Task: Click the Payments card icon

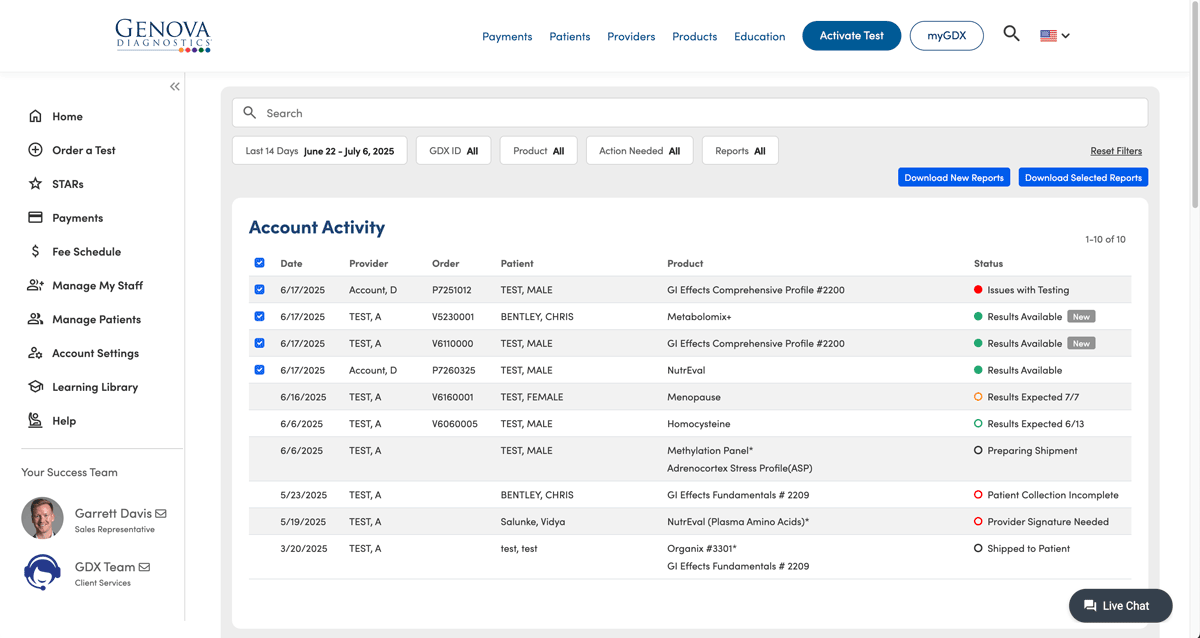Action: coord(35,218)
